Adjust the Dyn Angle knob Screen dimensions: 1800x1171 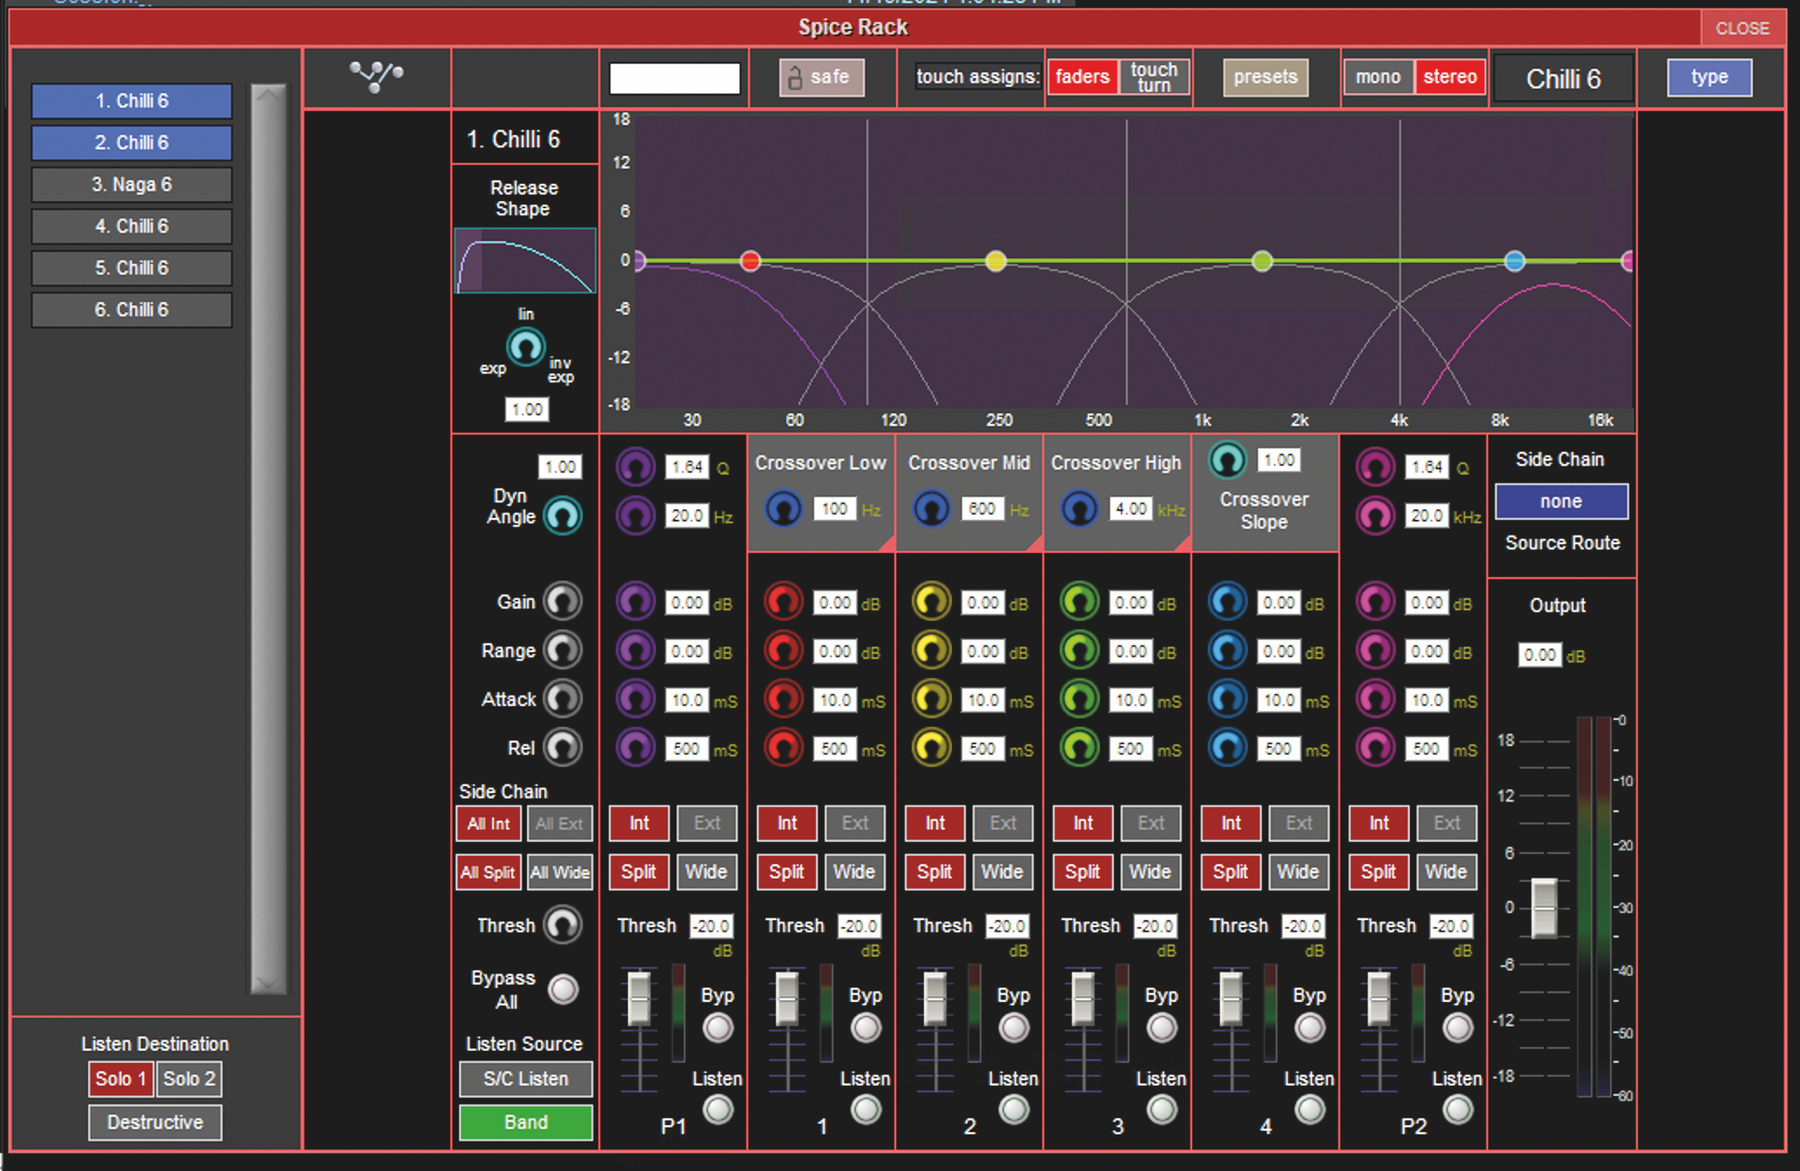(x=563, y=516)
